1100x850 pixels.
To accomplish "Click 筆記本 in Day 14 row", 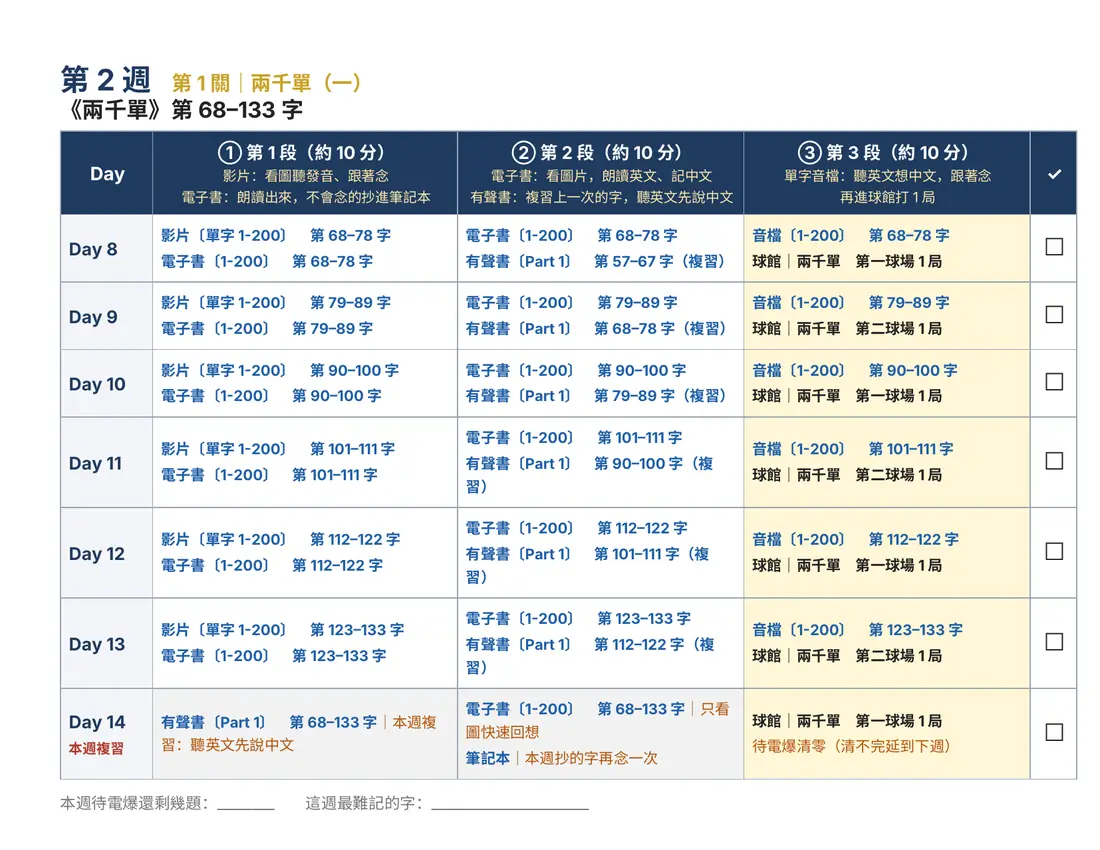I will point(488,758).
